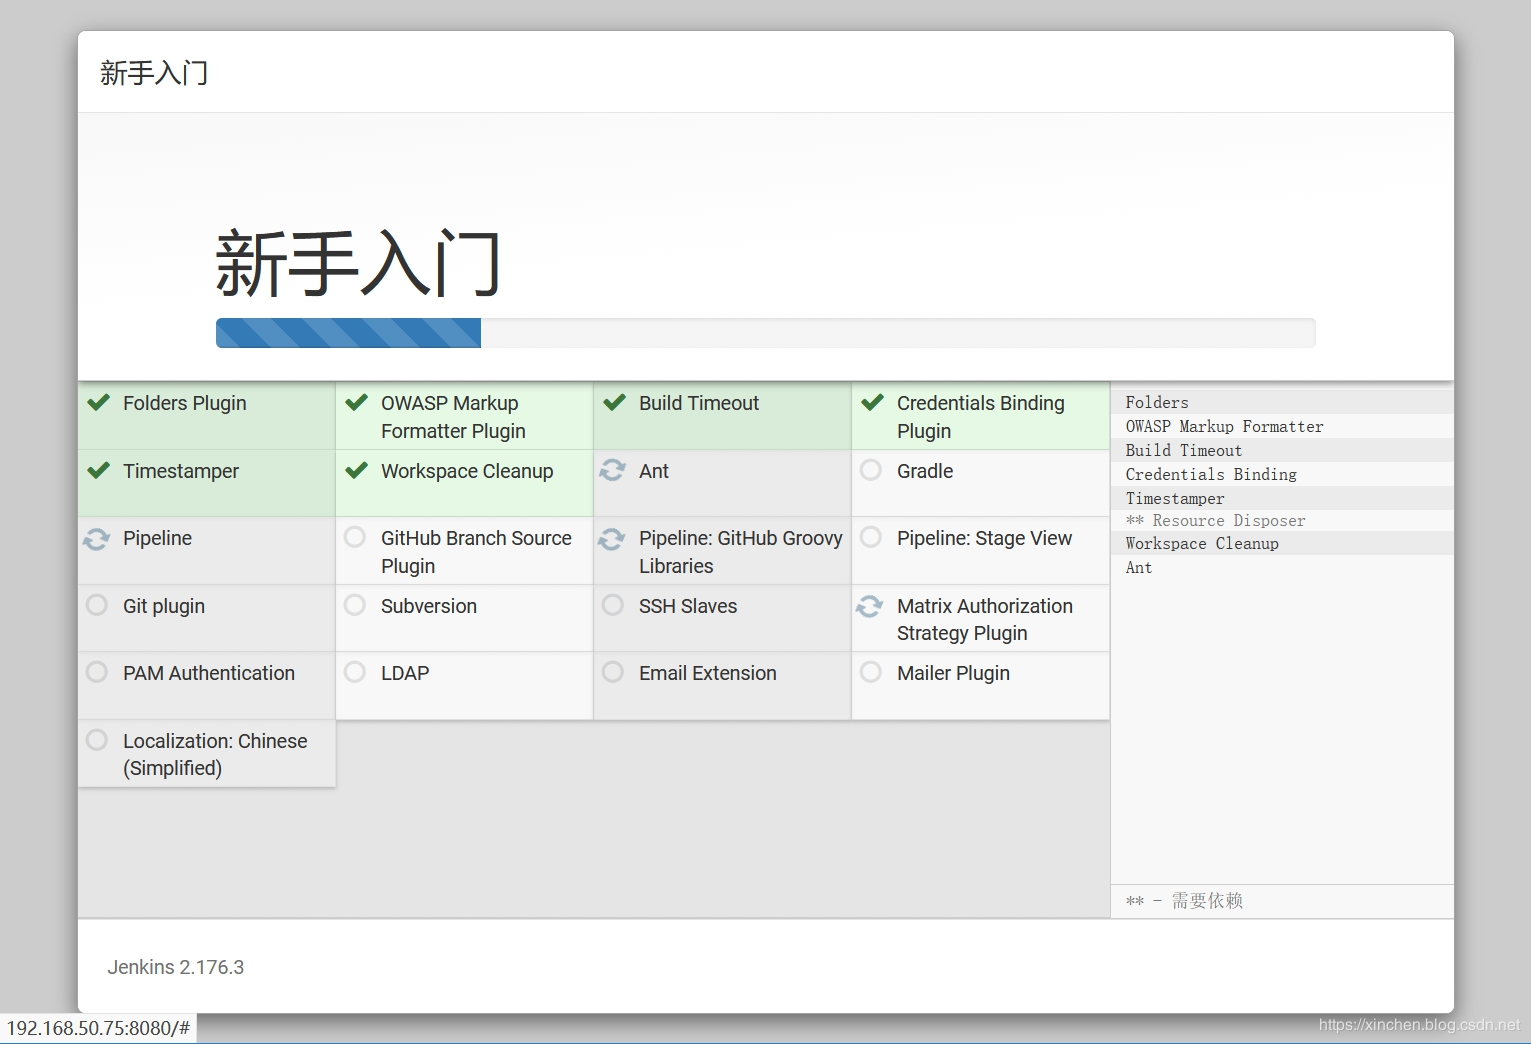Viewport: 1531px width, 1044px height.
Task: Click the pending circle next to Mailer Plugin
Action: click(871, 672)
